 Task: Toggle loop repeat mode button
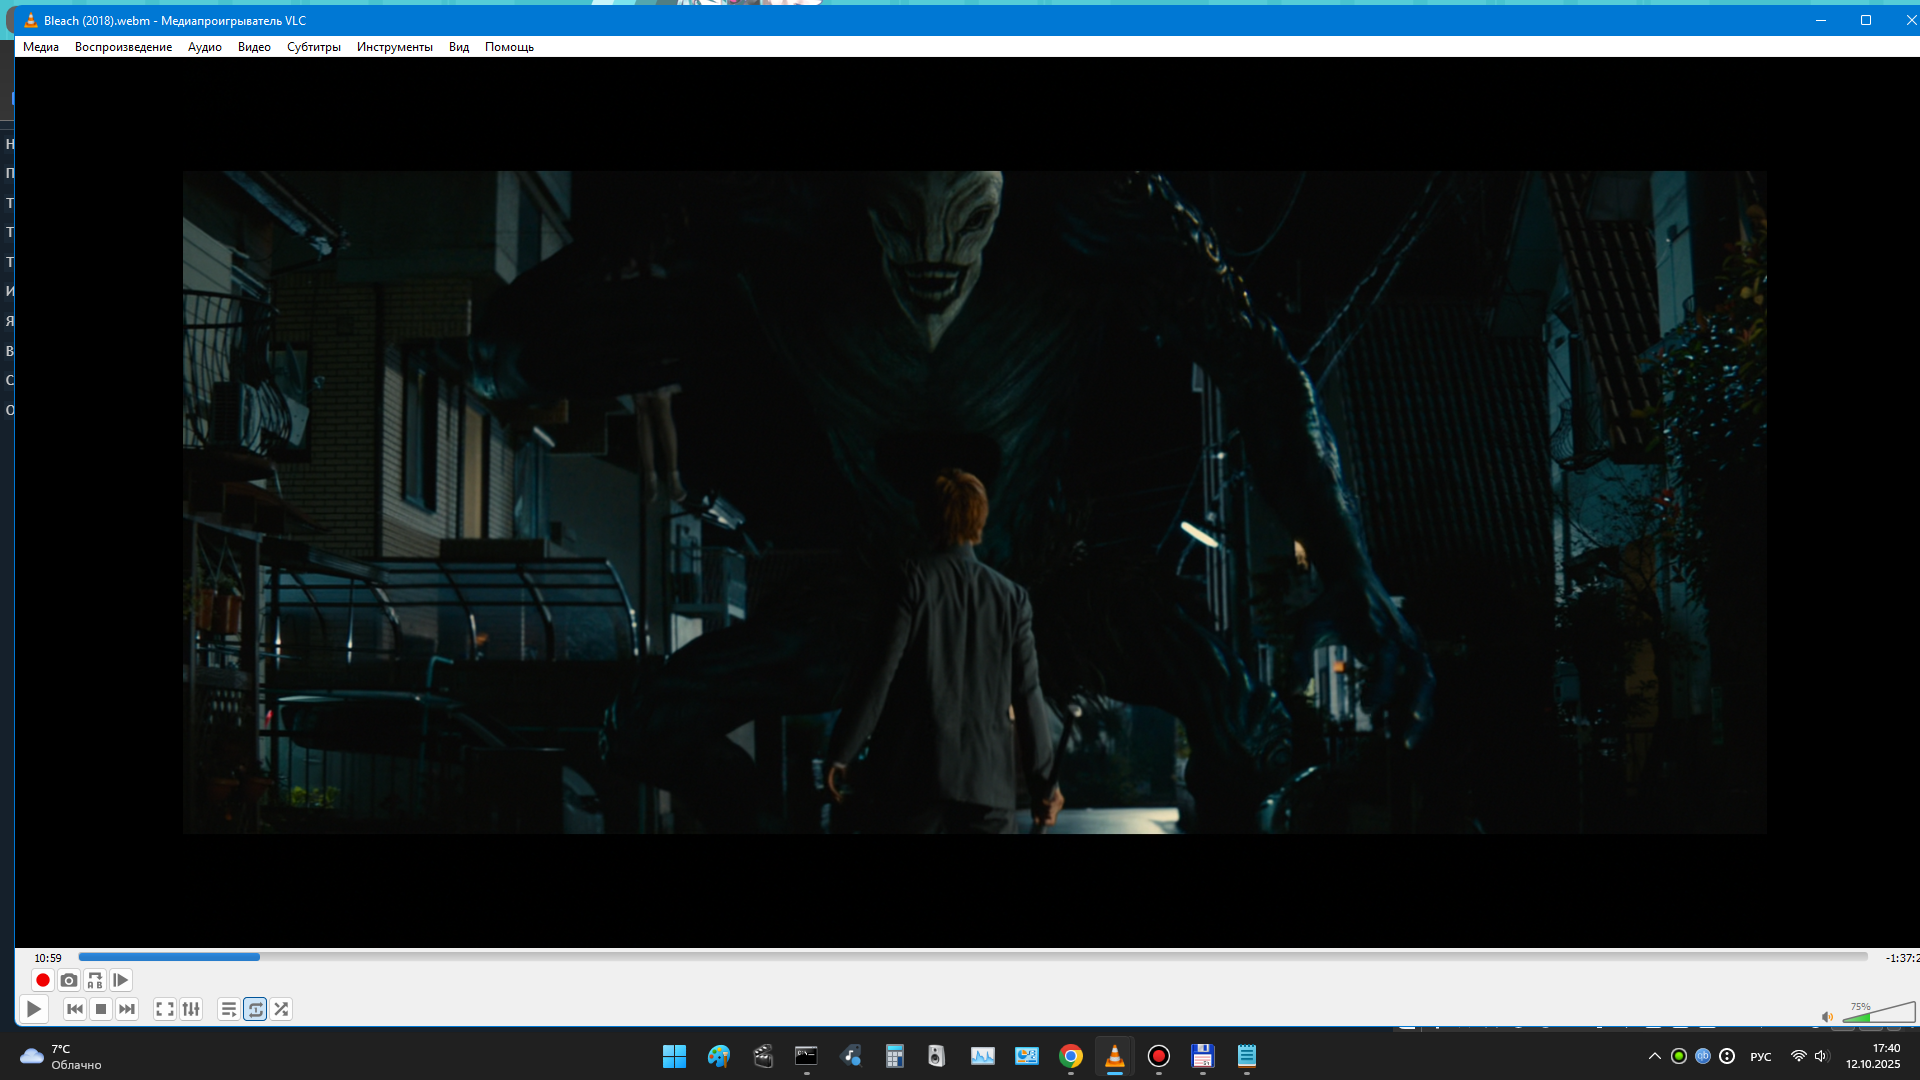255,1009
